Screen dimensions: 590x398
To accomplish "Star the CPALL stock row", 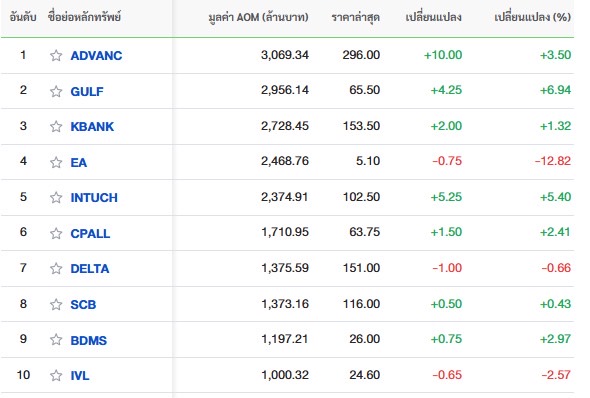I will click(x=56, y=233).
